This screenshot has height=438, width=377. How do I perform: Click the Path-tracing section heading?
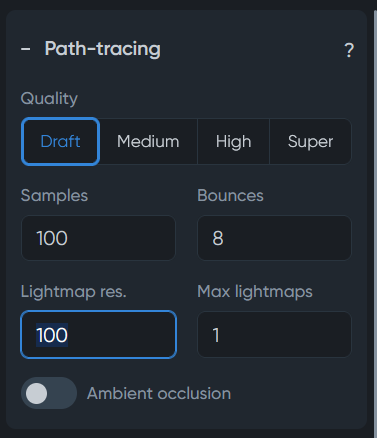coord(103,49)
